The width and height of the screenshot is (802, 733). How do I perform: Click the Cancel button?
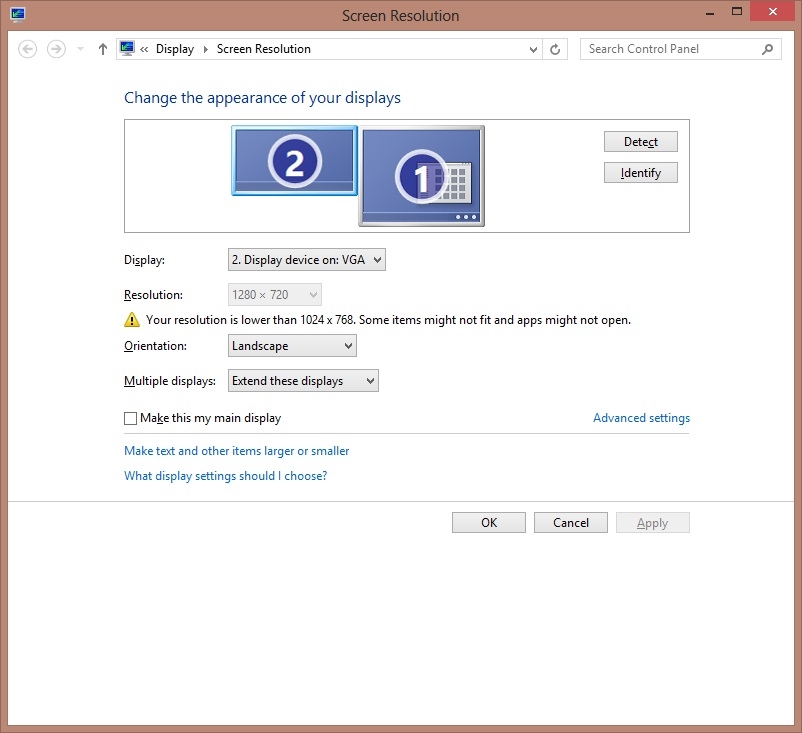[571, 523]
